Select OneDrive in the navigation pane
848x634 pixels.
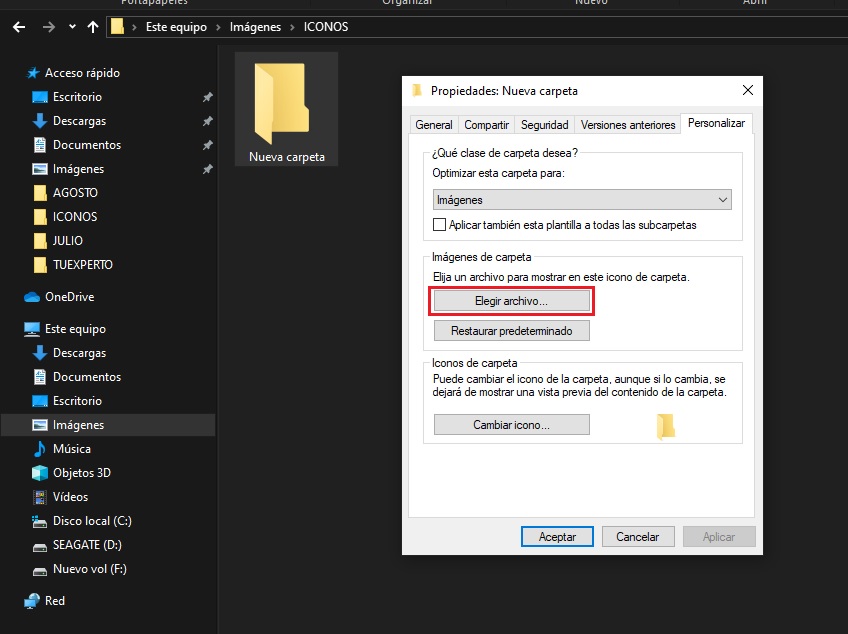click(69, 297)
